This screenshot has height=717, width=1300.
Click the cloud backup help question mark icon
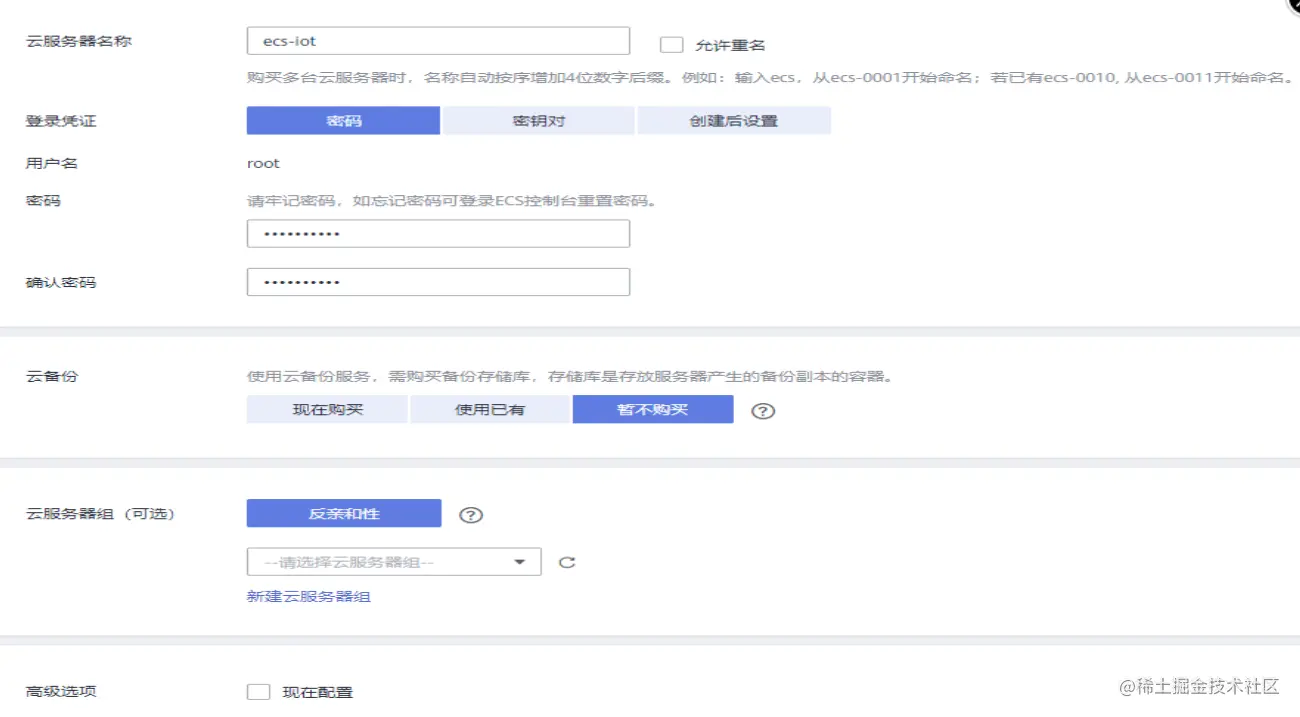(763, 411)
